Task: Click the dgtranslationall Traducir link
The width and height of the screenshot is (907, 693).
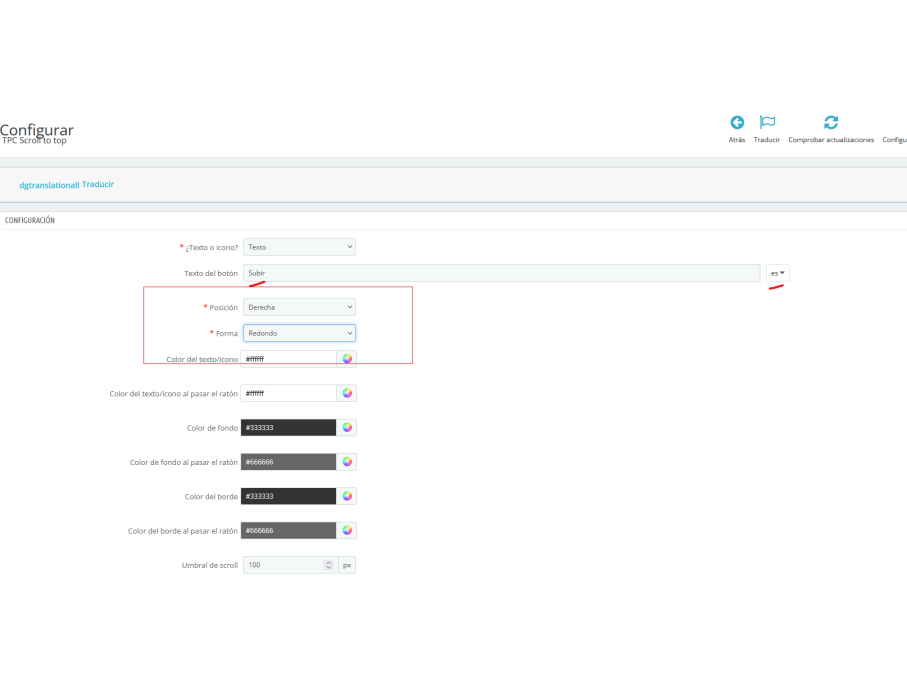Action: (67, 185)
